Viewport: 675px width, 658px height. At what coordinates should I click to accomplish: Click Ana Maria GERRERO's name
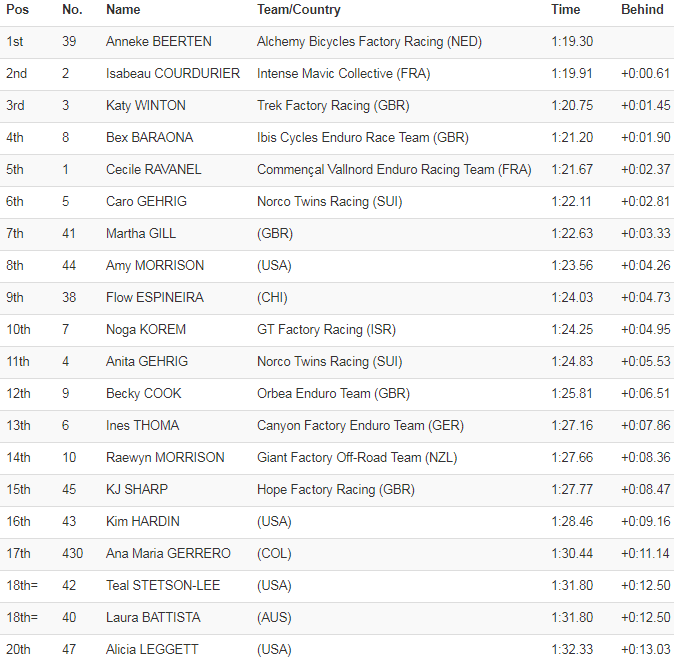pos(168,553)
